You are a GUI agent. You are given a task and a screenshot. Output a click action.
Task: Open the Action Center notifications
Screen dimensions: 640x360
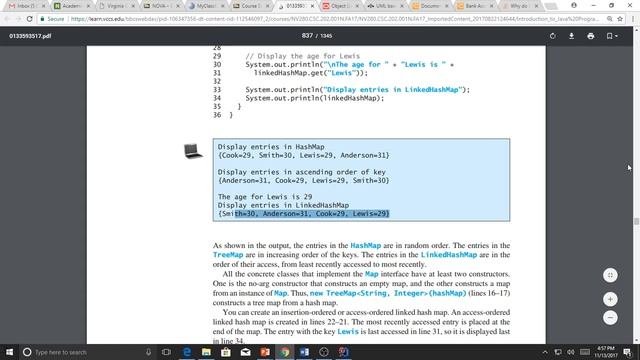627,352
